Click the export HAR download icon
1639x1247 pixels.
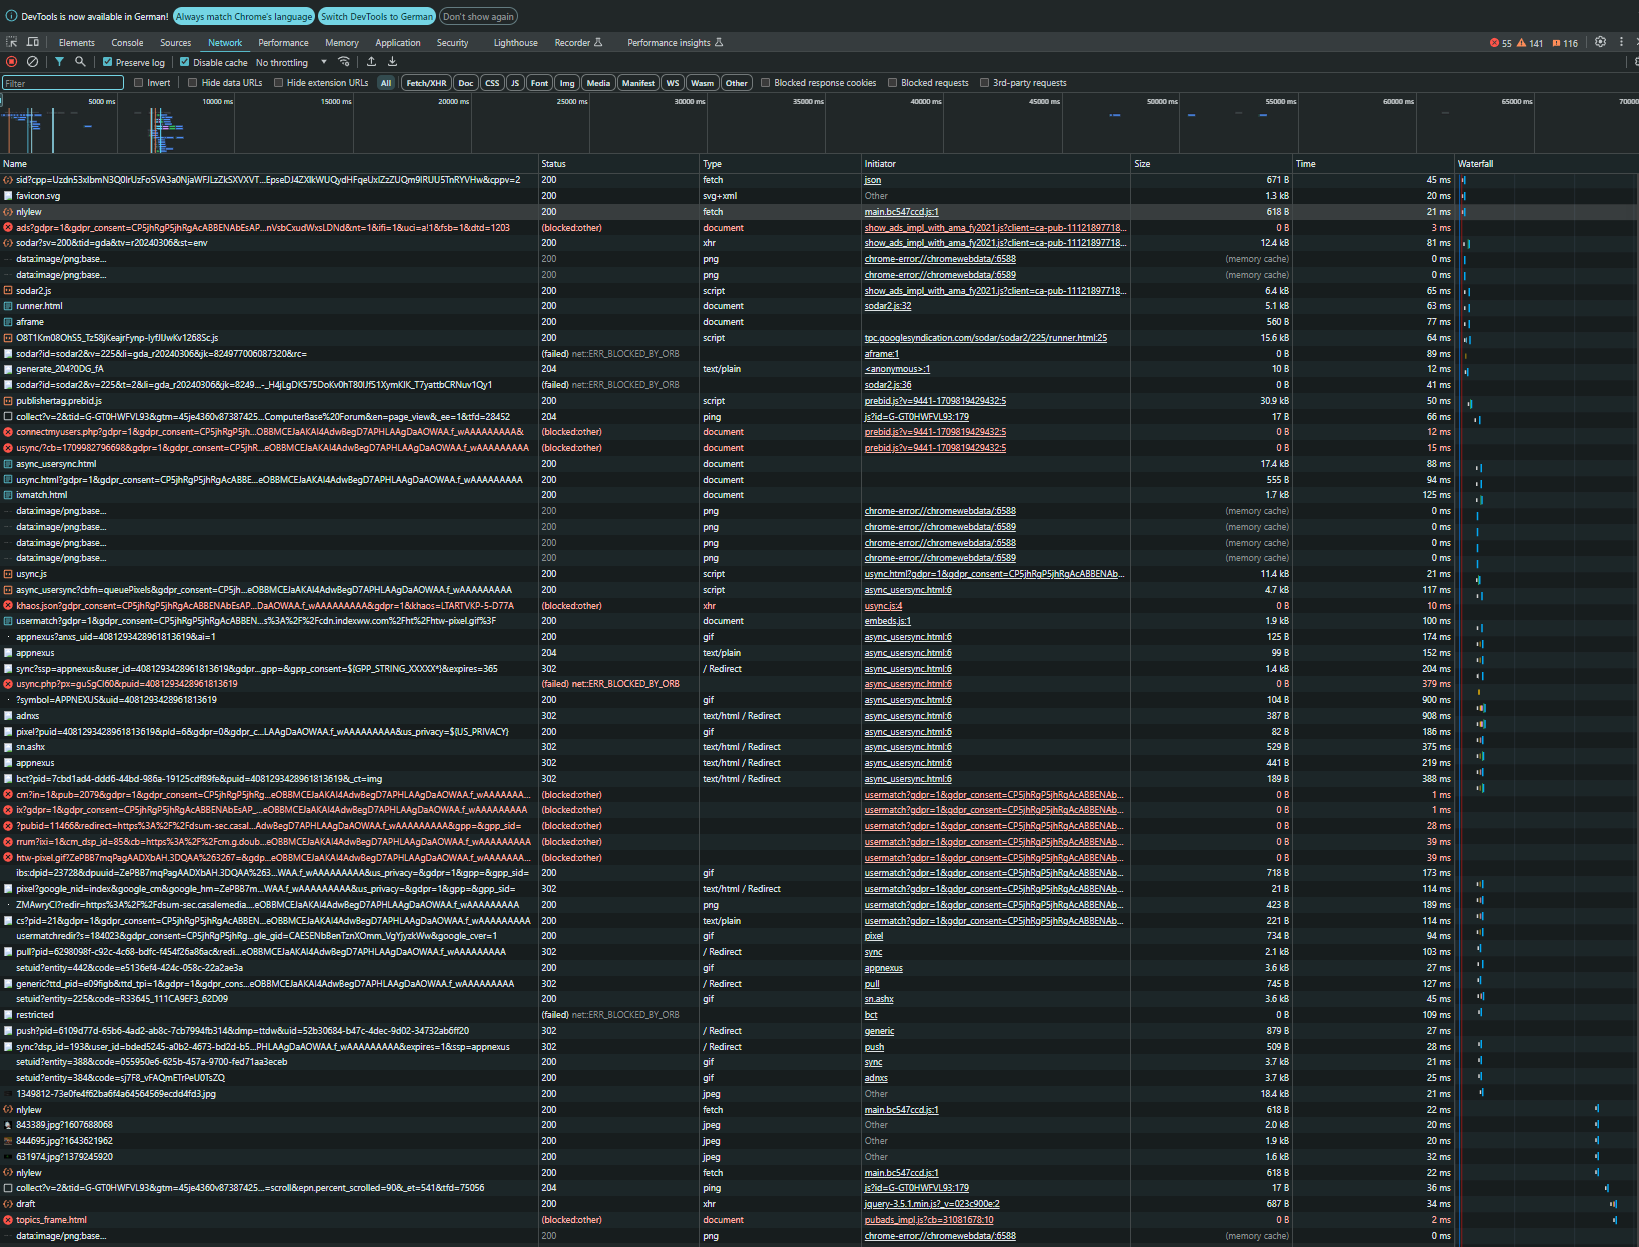tap(392, 62)
